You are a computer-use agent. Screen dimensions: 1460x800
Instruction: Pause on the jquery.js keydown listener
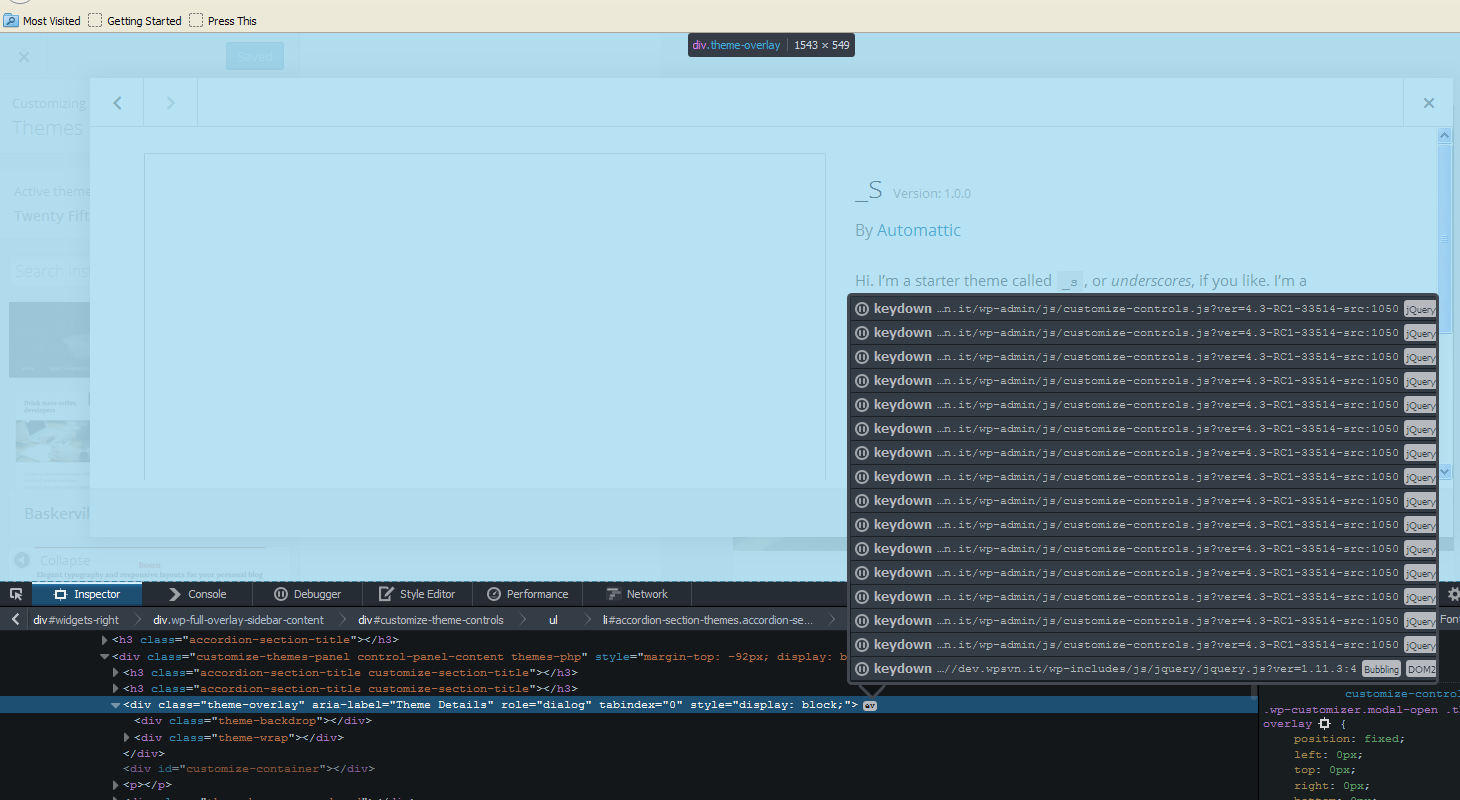(862, 669)
